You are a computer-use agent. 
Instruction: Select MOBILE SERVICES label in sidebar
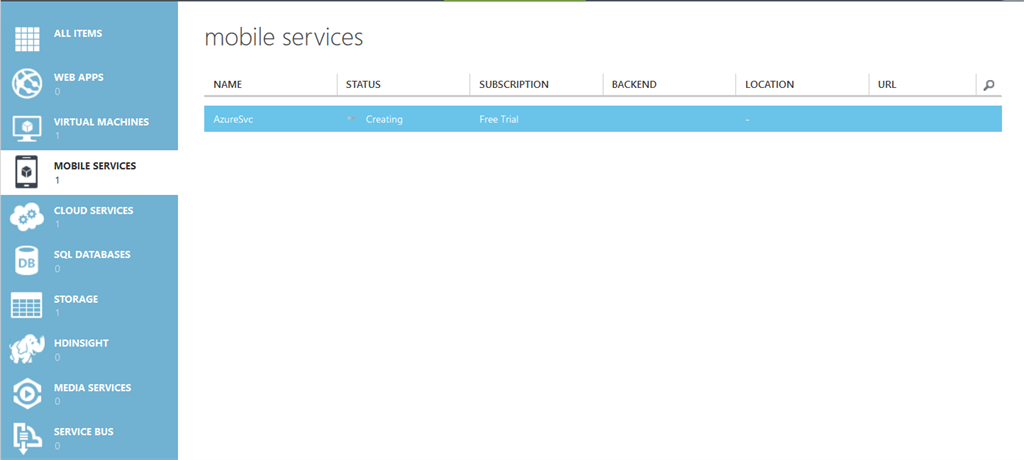95,166
